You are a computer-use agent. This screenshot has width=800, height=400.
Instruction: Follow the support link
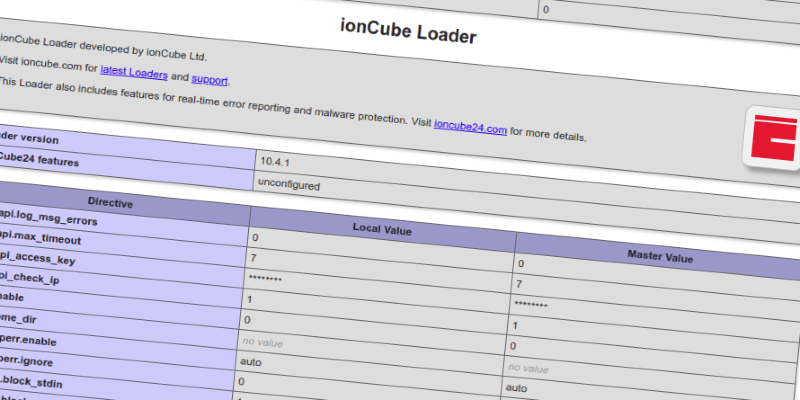[x=210, y=79]
